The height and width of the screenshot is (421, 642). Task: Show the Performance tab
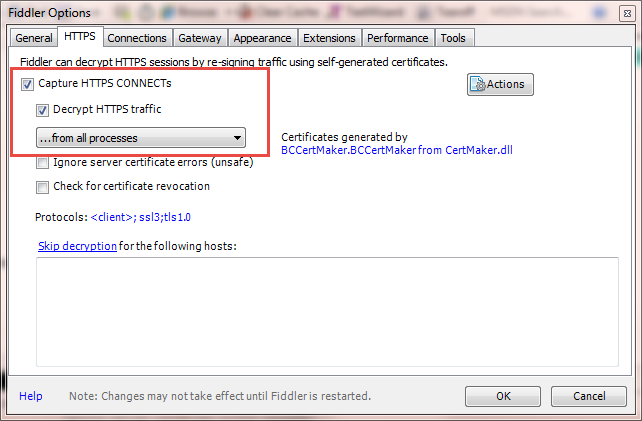[x=397, y=38]
